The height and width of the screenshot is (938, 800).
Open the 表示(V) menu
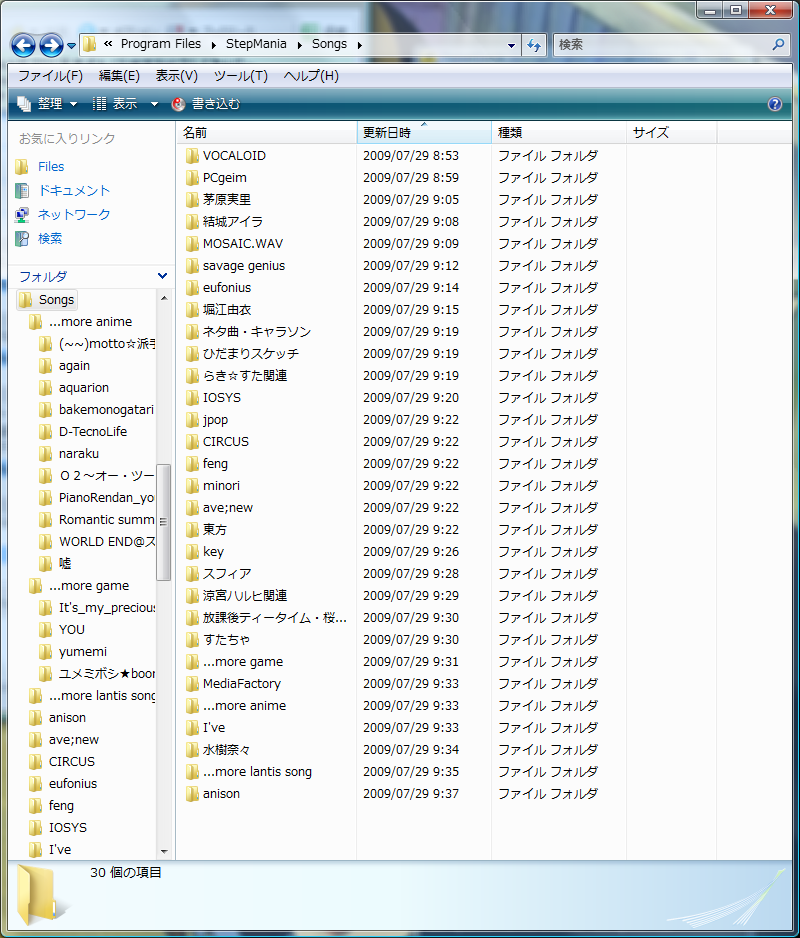pyautogui.click(x=177, y=76)
